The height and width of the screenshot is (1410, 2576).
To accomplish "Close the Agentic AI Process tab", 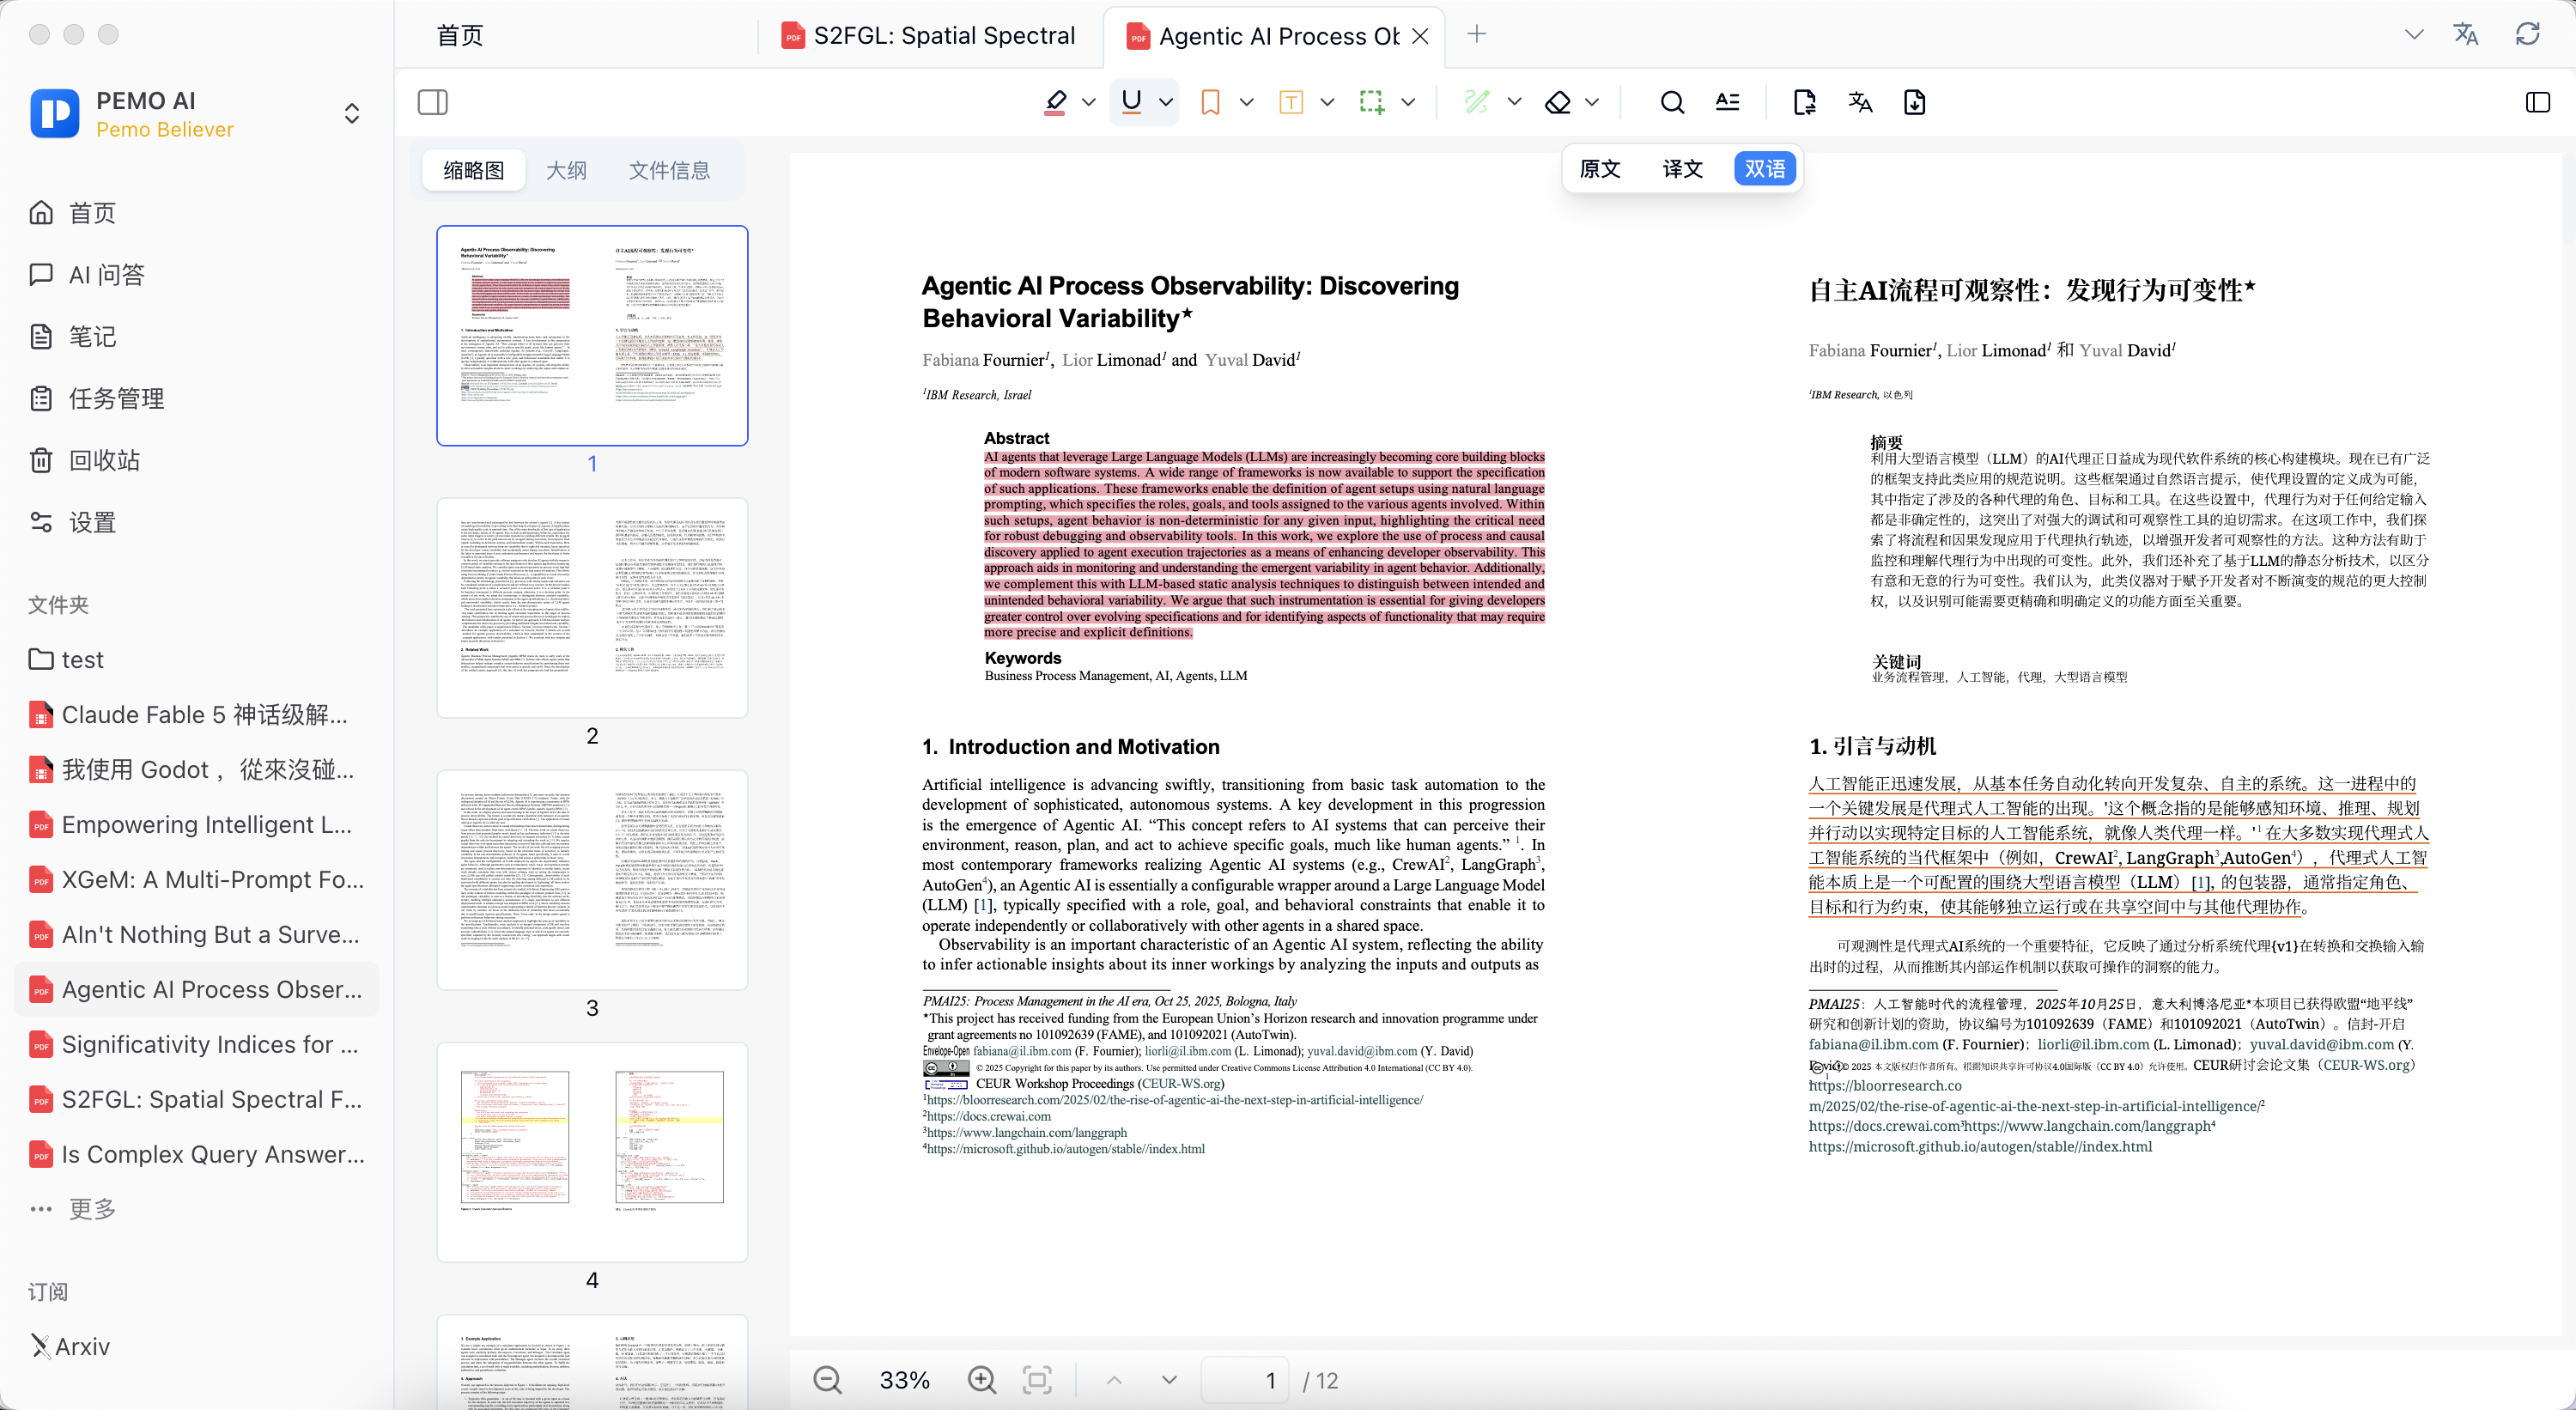I will [1420, 36].
